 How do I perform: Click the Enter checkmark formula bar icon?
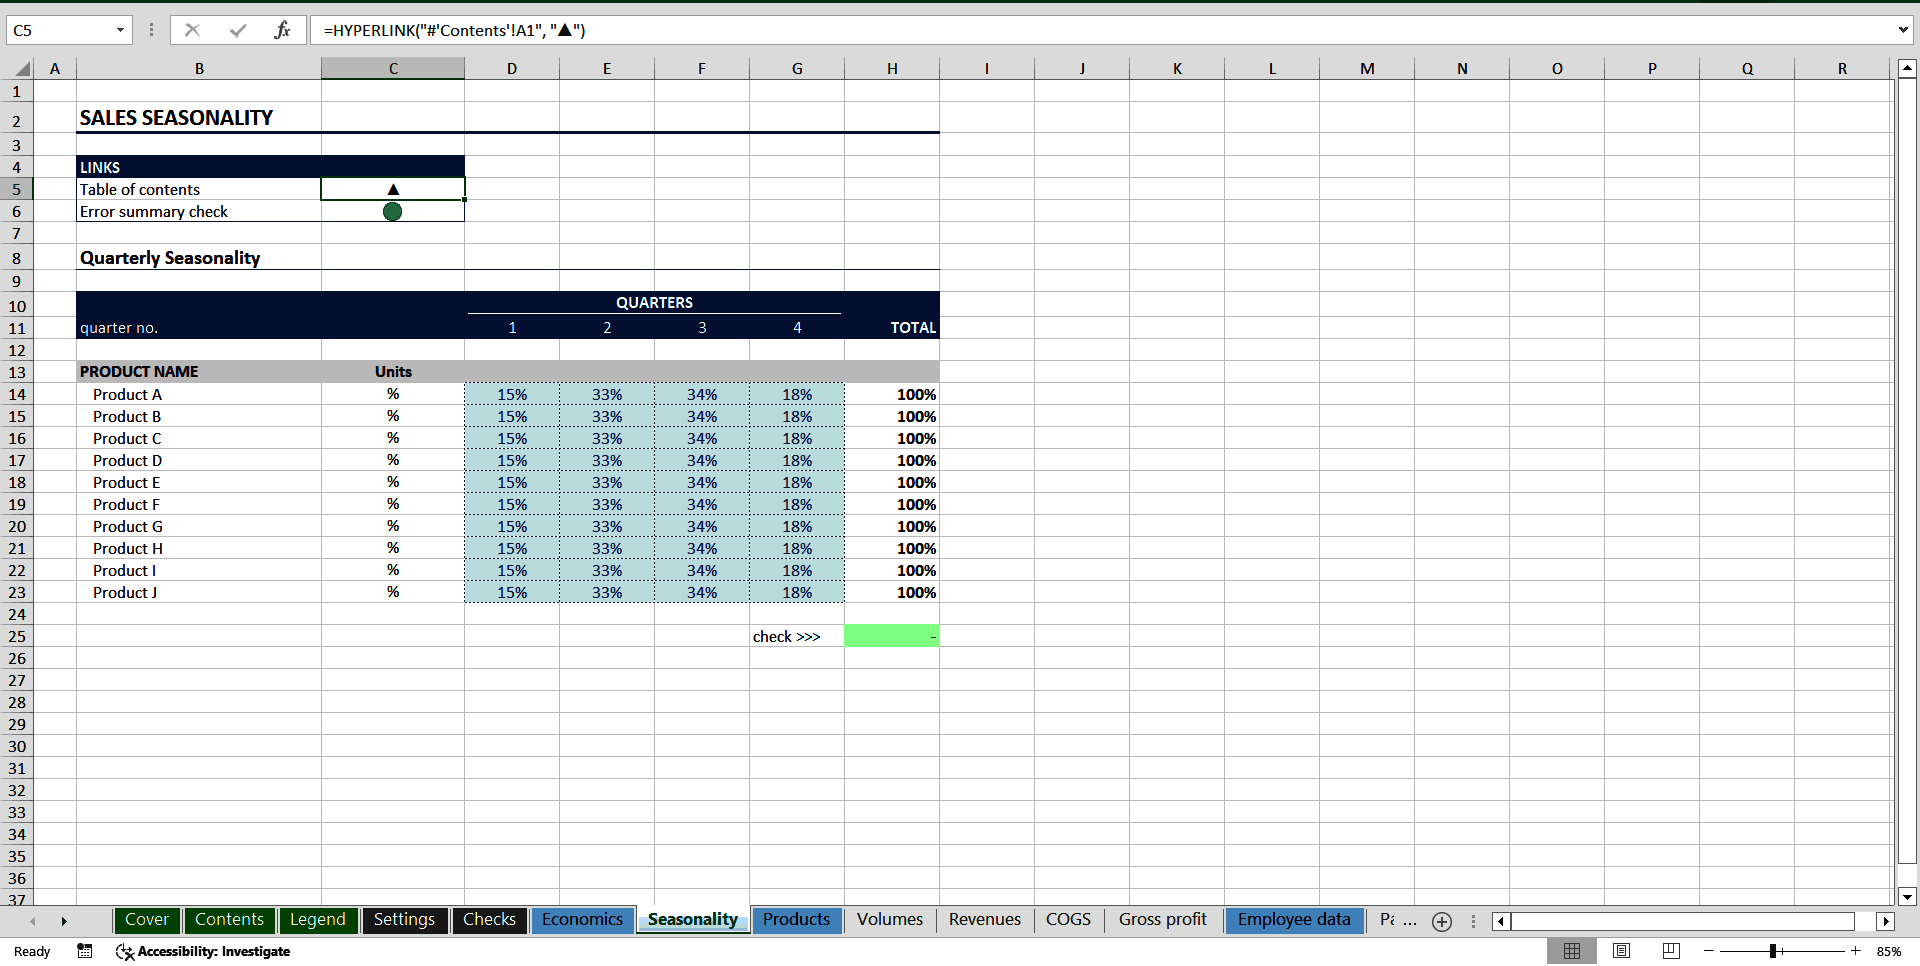238,30
